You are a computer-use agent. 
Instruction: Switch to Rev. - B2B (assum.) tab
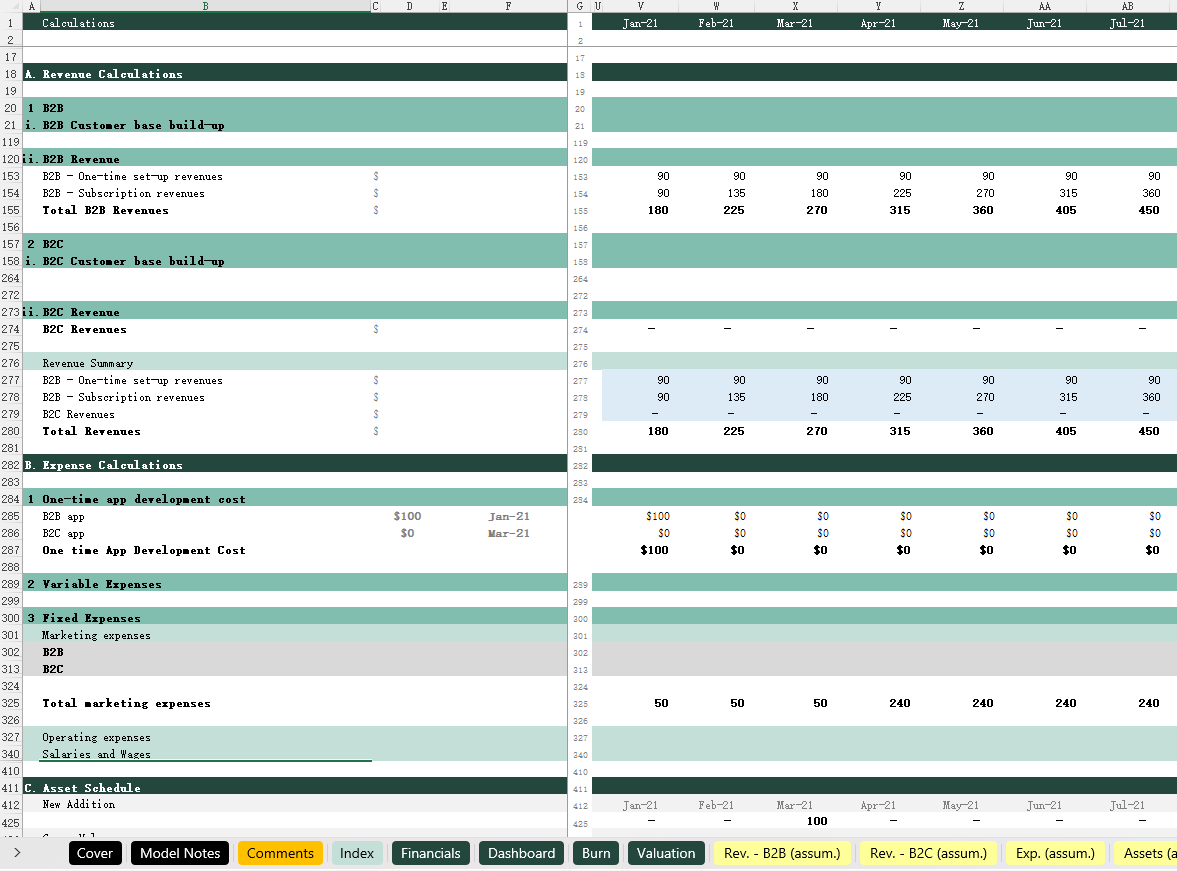782,853
